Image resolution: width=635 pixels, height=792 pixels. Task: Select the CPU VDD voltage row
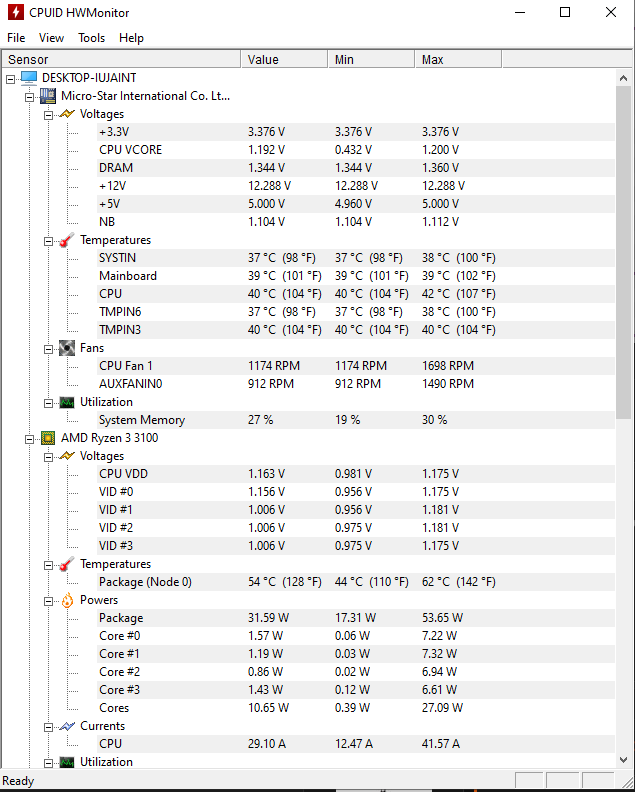click(356, 474)
